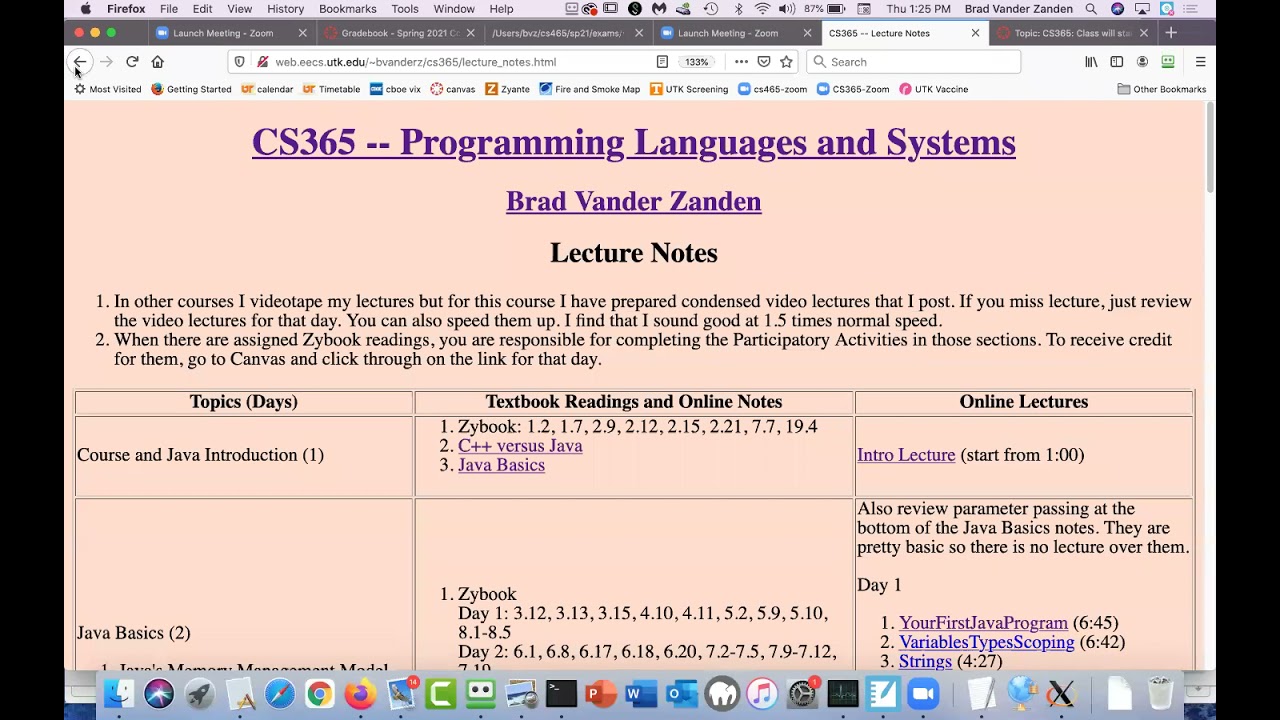Click the 133% zoom level indicator

[696, 62]
